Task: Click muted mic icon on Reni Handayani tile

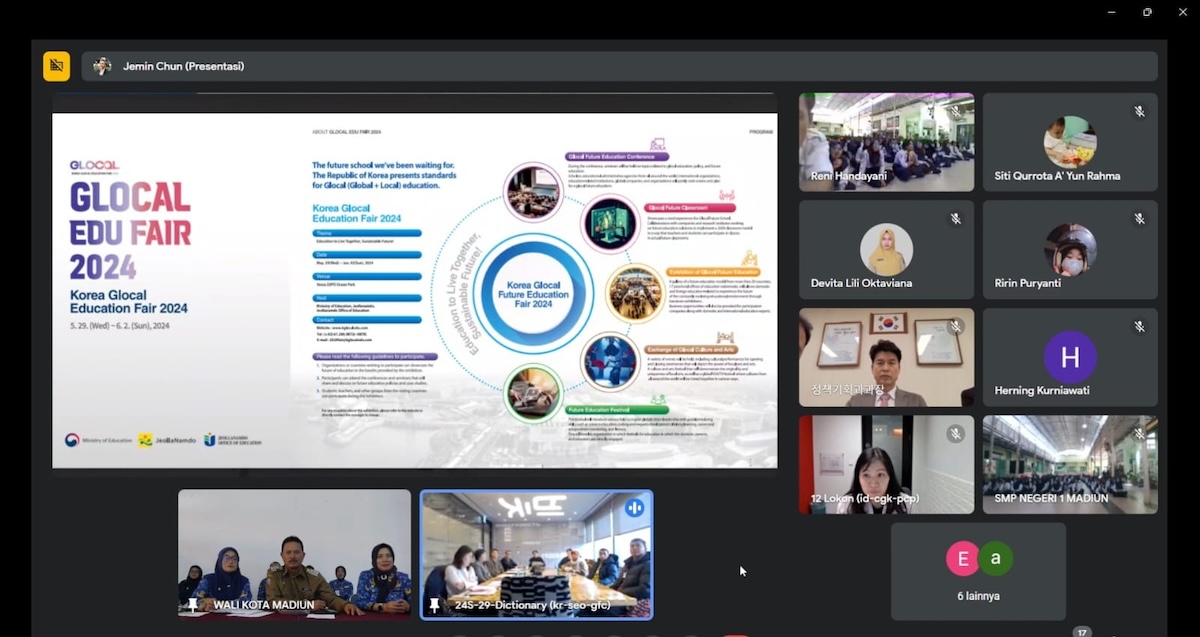Action: pos(955,111)
